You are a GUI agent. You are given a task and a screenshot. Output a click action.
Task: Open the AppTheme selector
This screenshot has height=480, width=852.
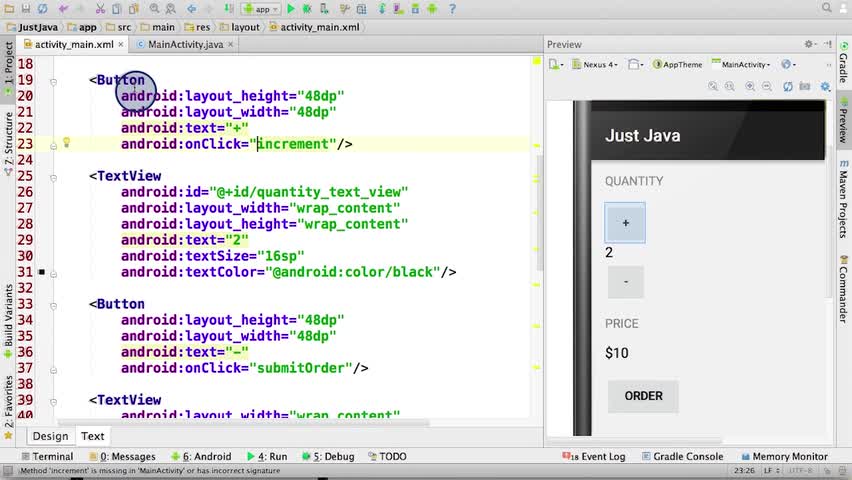point(678,64)
